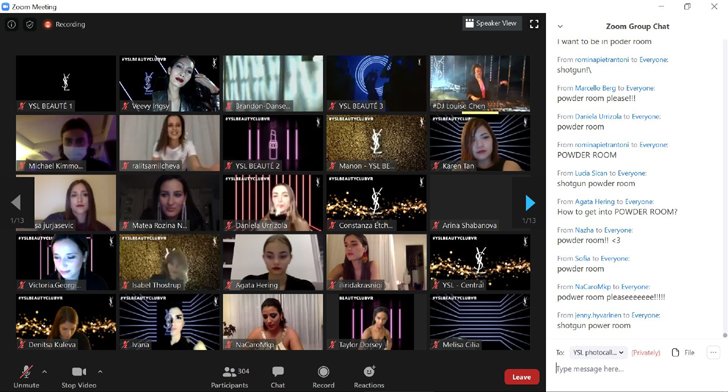
Task: Go to next gallery page arrow
Action: click(530, 203)
